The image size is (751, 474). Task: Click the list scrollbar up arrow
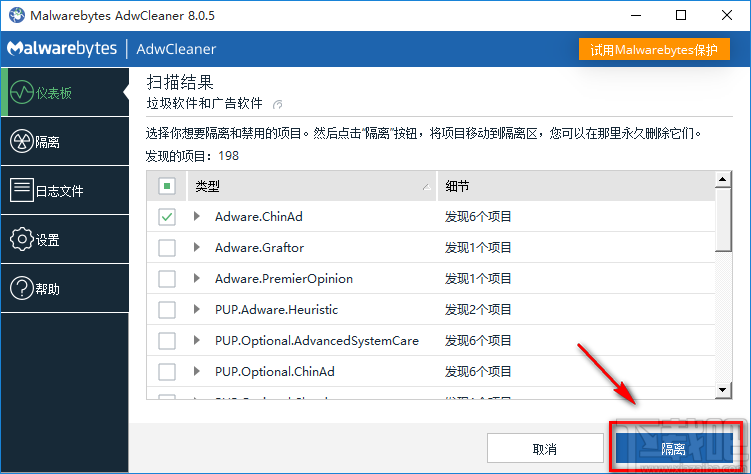pos(723,180)
